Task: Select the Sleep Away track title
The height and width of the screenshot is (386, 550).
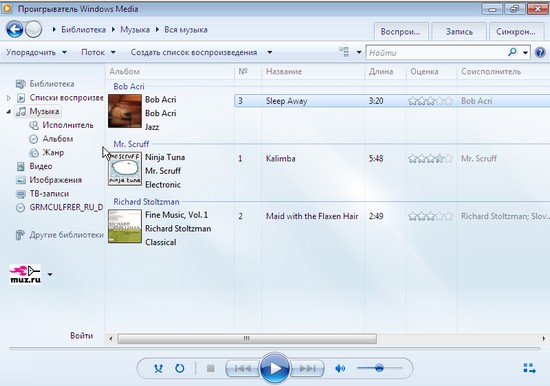Action: coord(286,101)
